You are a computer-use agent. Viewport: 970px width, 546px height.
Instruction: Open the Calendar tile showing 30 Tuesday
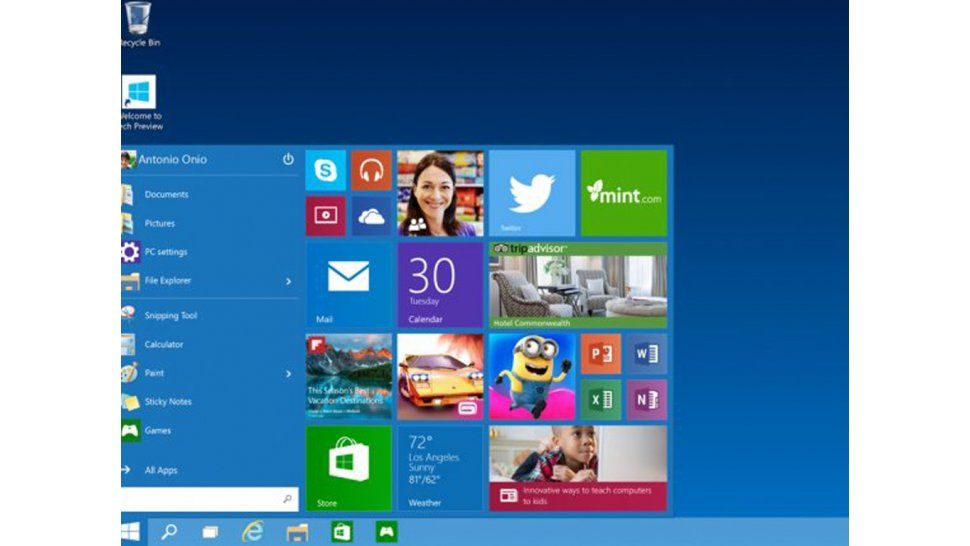[x=440, y=285]
